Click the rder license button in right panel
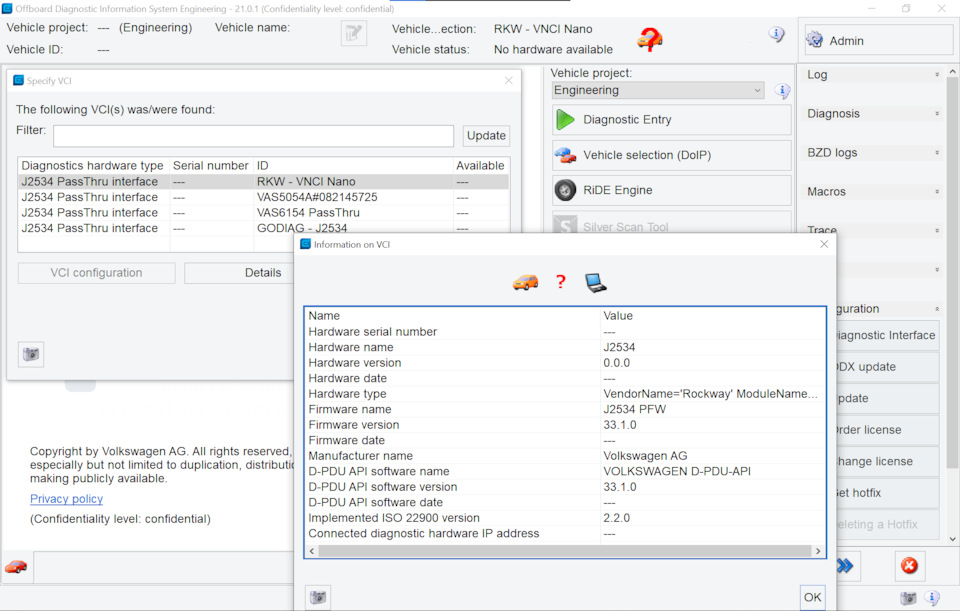The width and height of the screenshot is (960, 611). coord(887,430)
